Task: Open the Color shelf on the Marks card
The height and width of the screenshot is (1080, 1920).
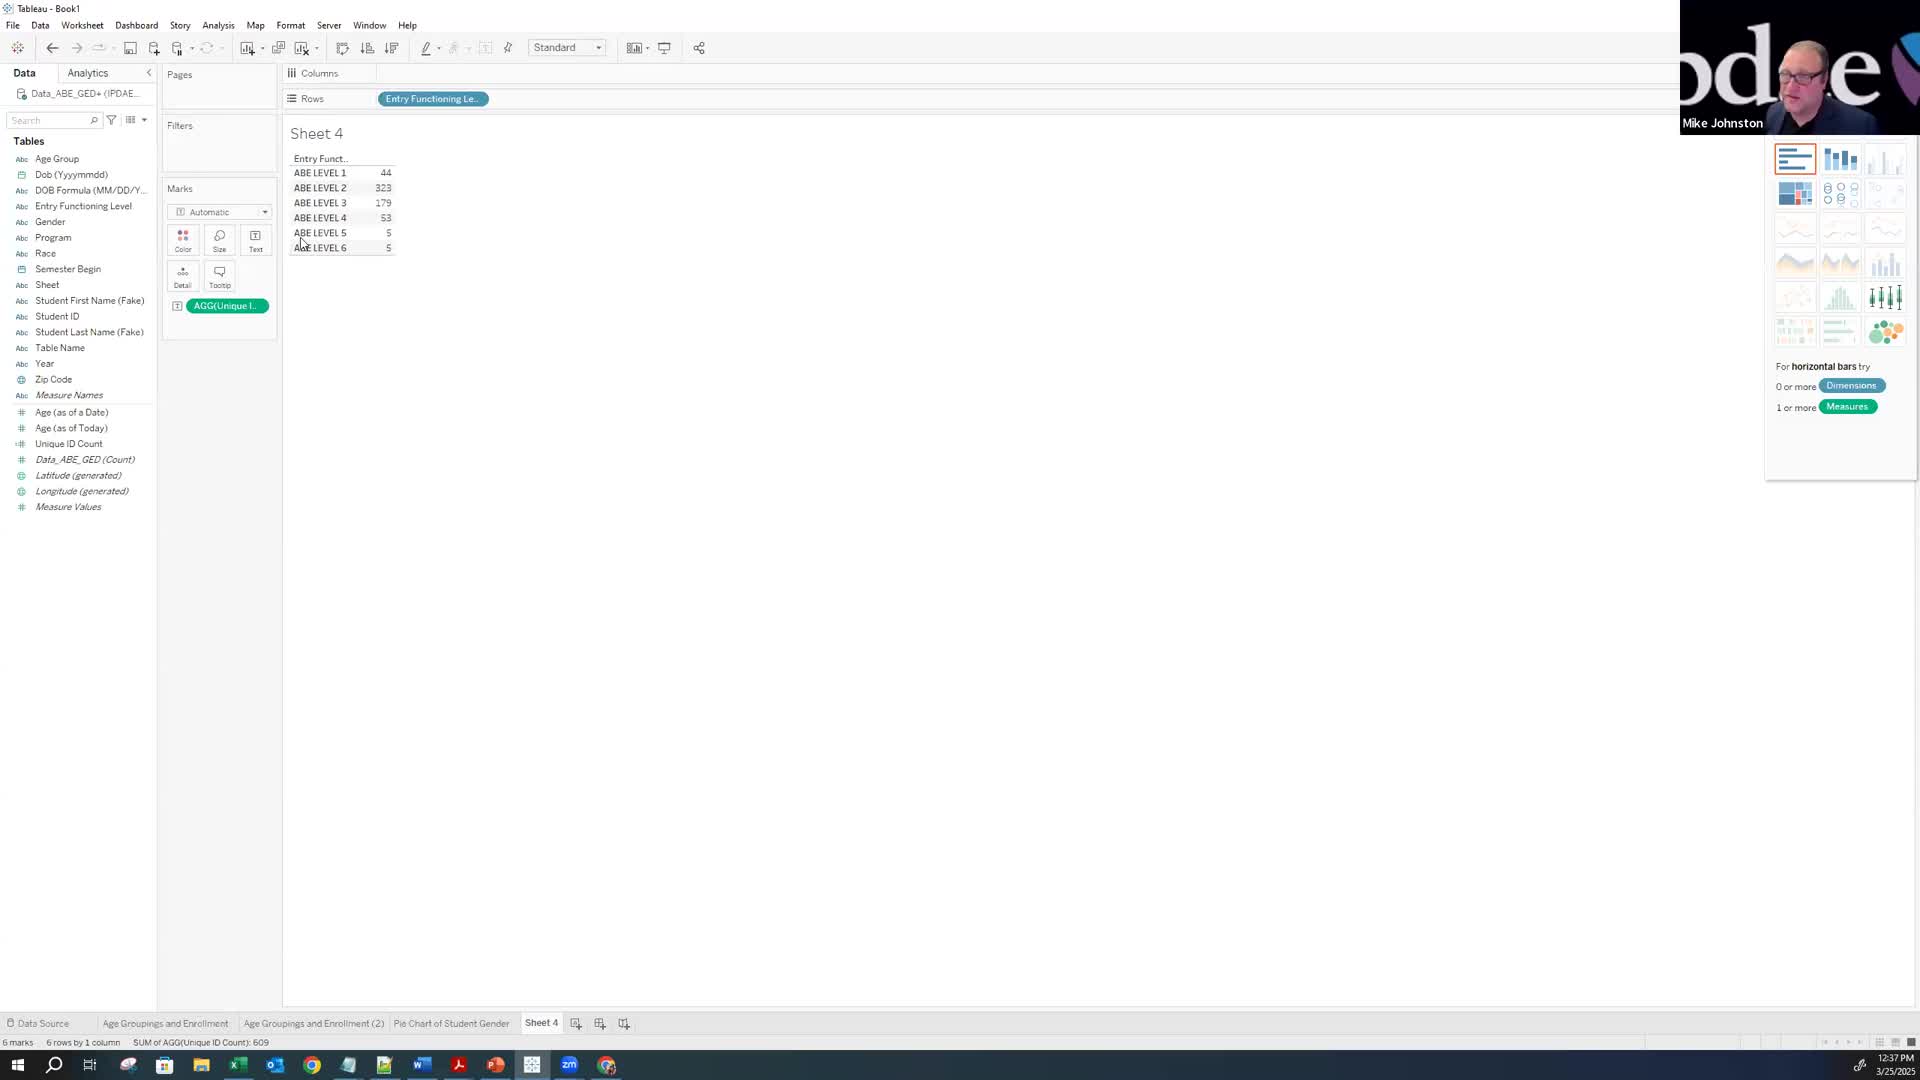Action: click(183, 240)
